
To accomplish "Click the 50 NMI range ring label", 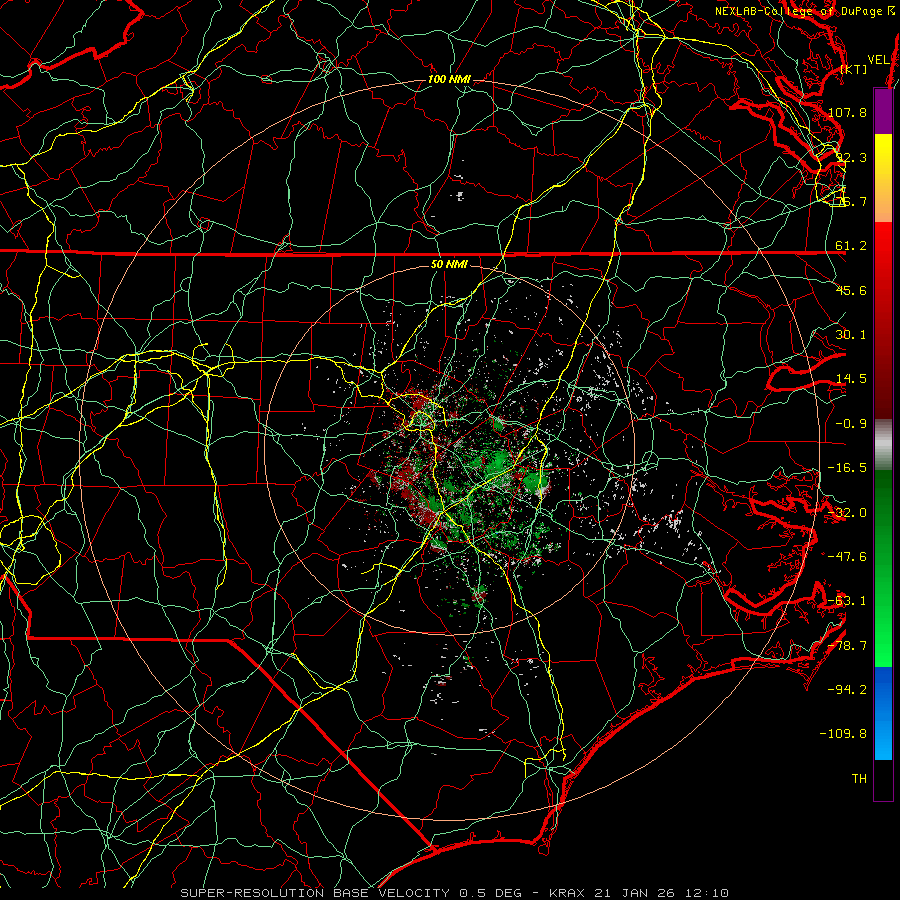I will coord(449,265).
